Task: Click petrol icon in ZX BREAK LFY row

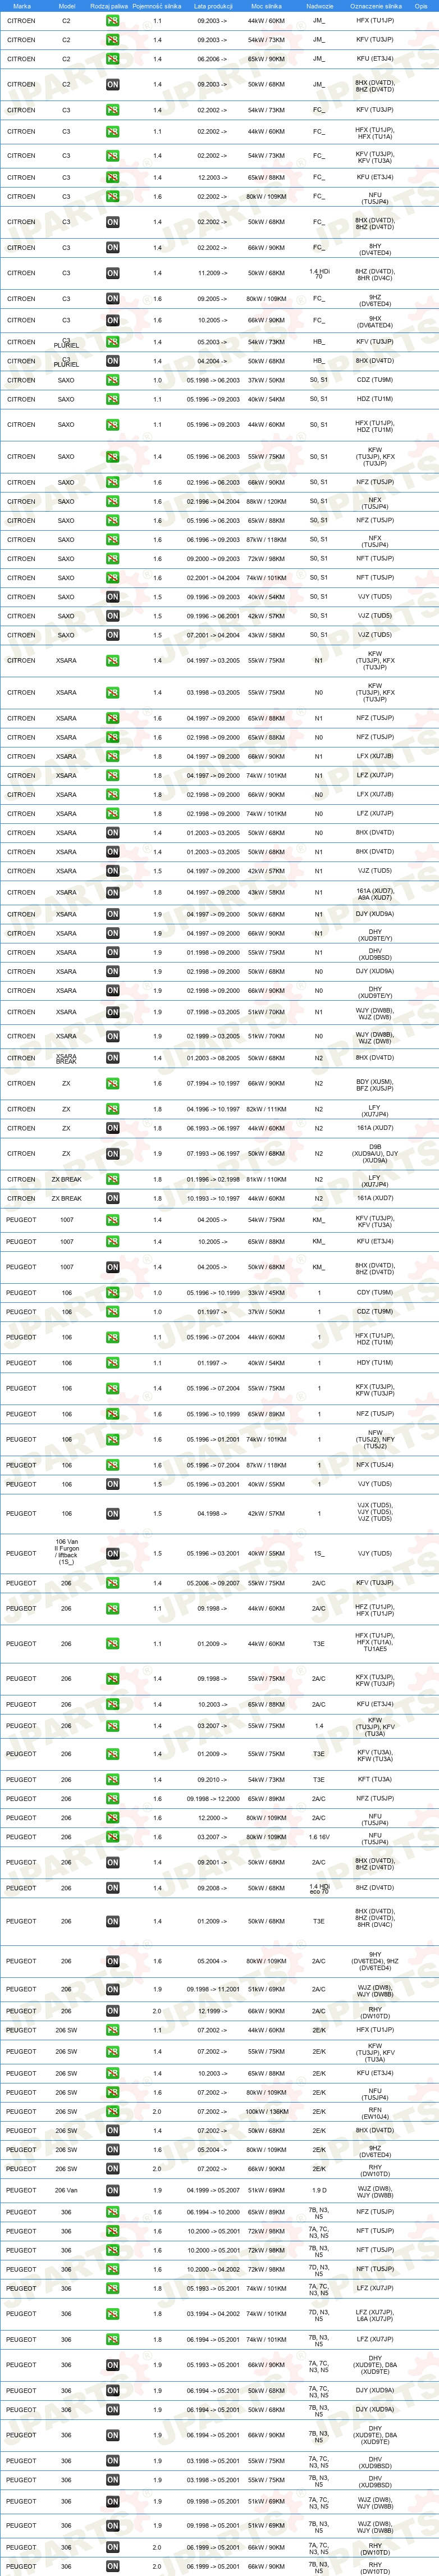Action: pos(112,1180)
